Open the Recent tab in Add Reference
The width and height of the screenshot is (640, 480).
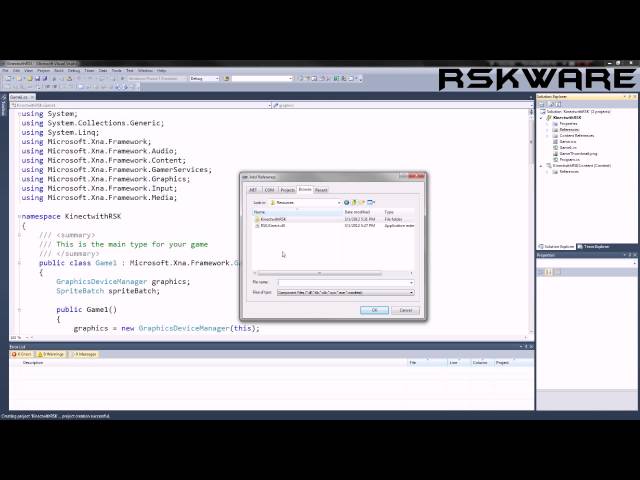point(321,190)
